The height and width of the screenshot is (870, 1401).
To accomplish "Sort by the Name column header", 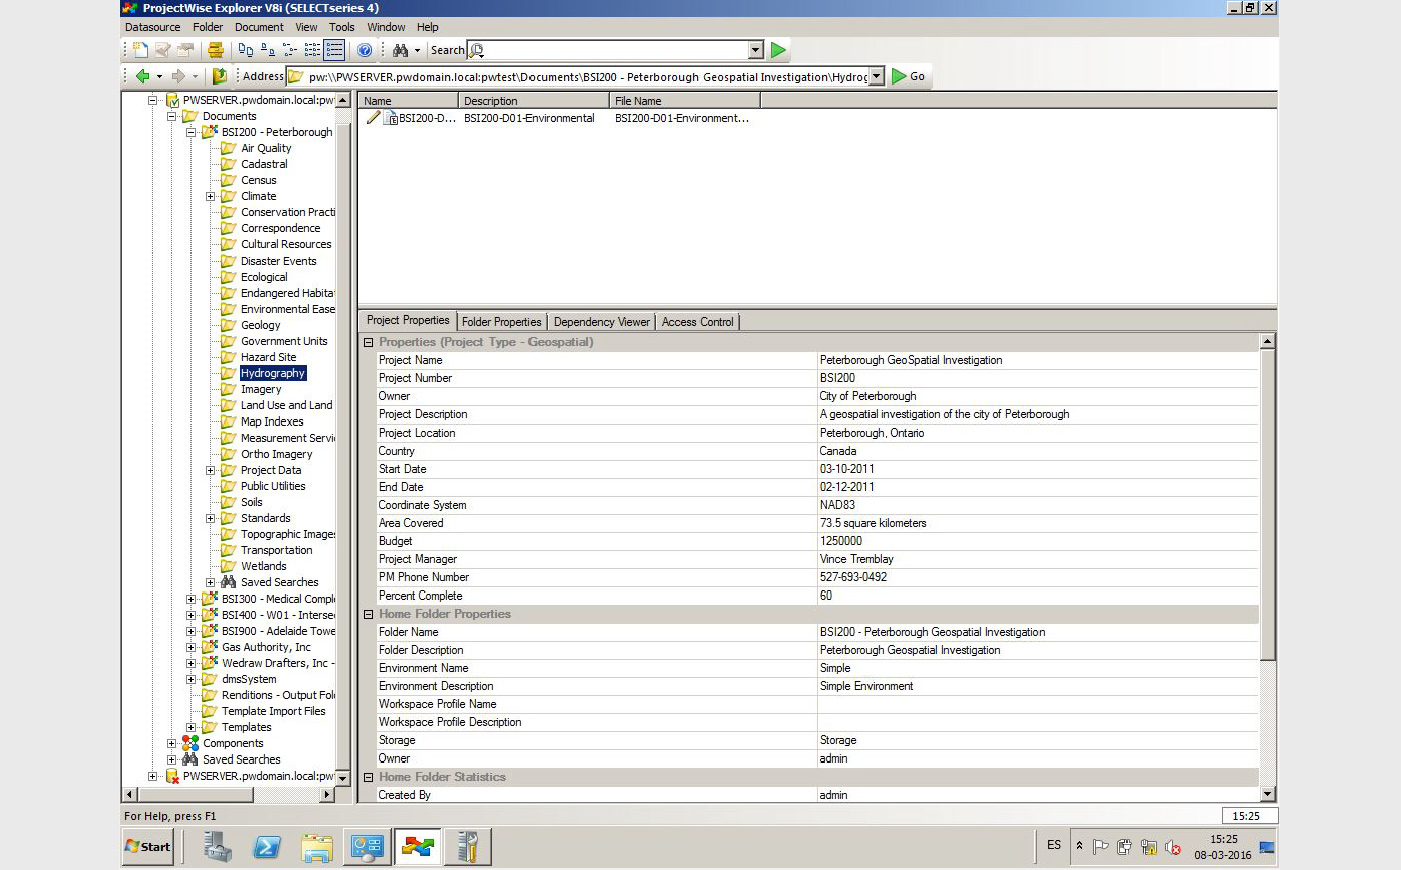I will (x=408, y=101).
